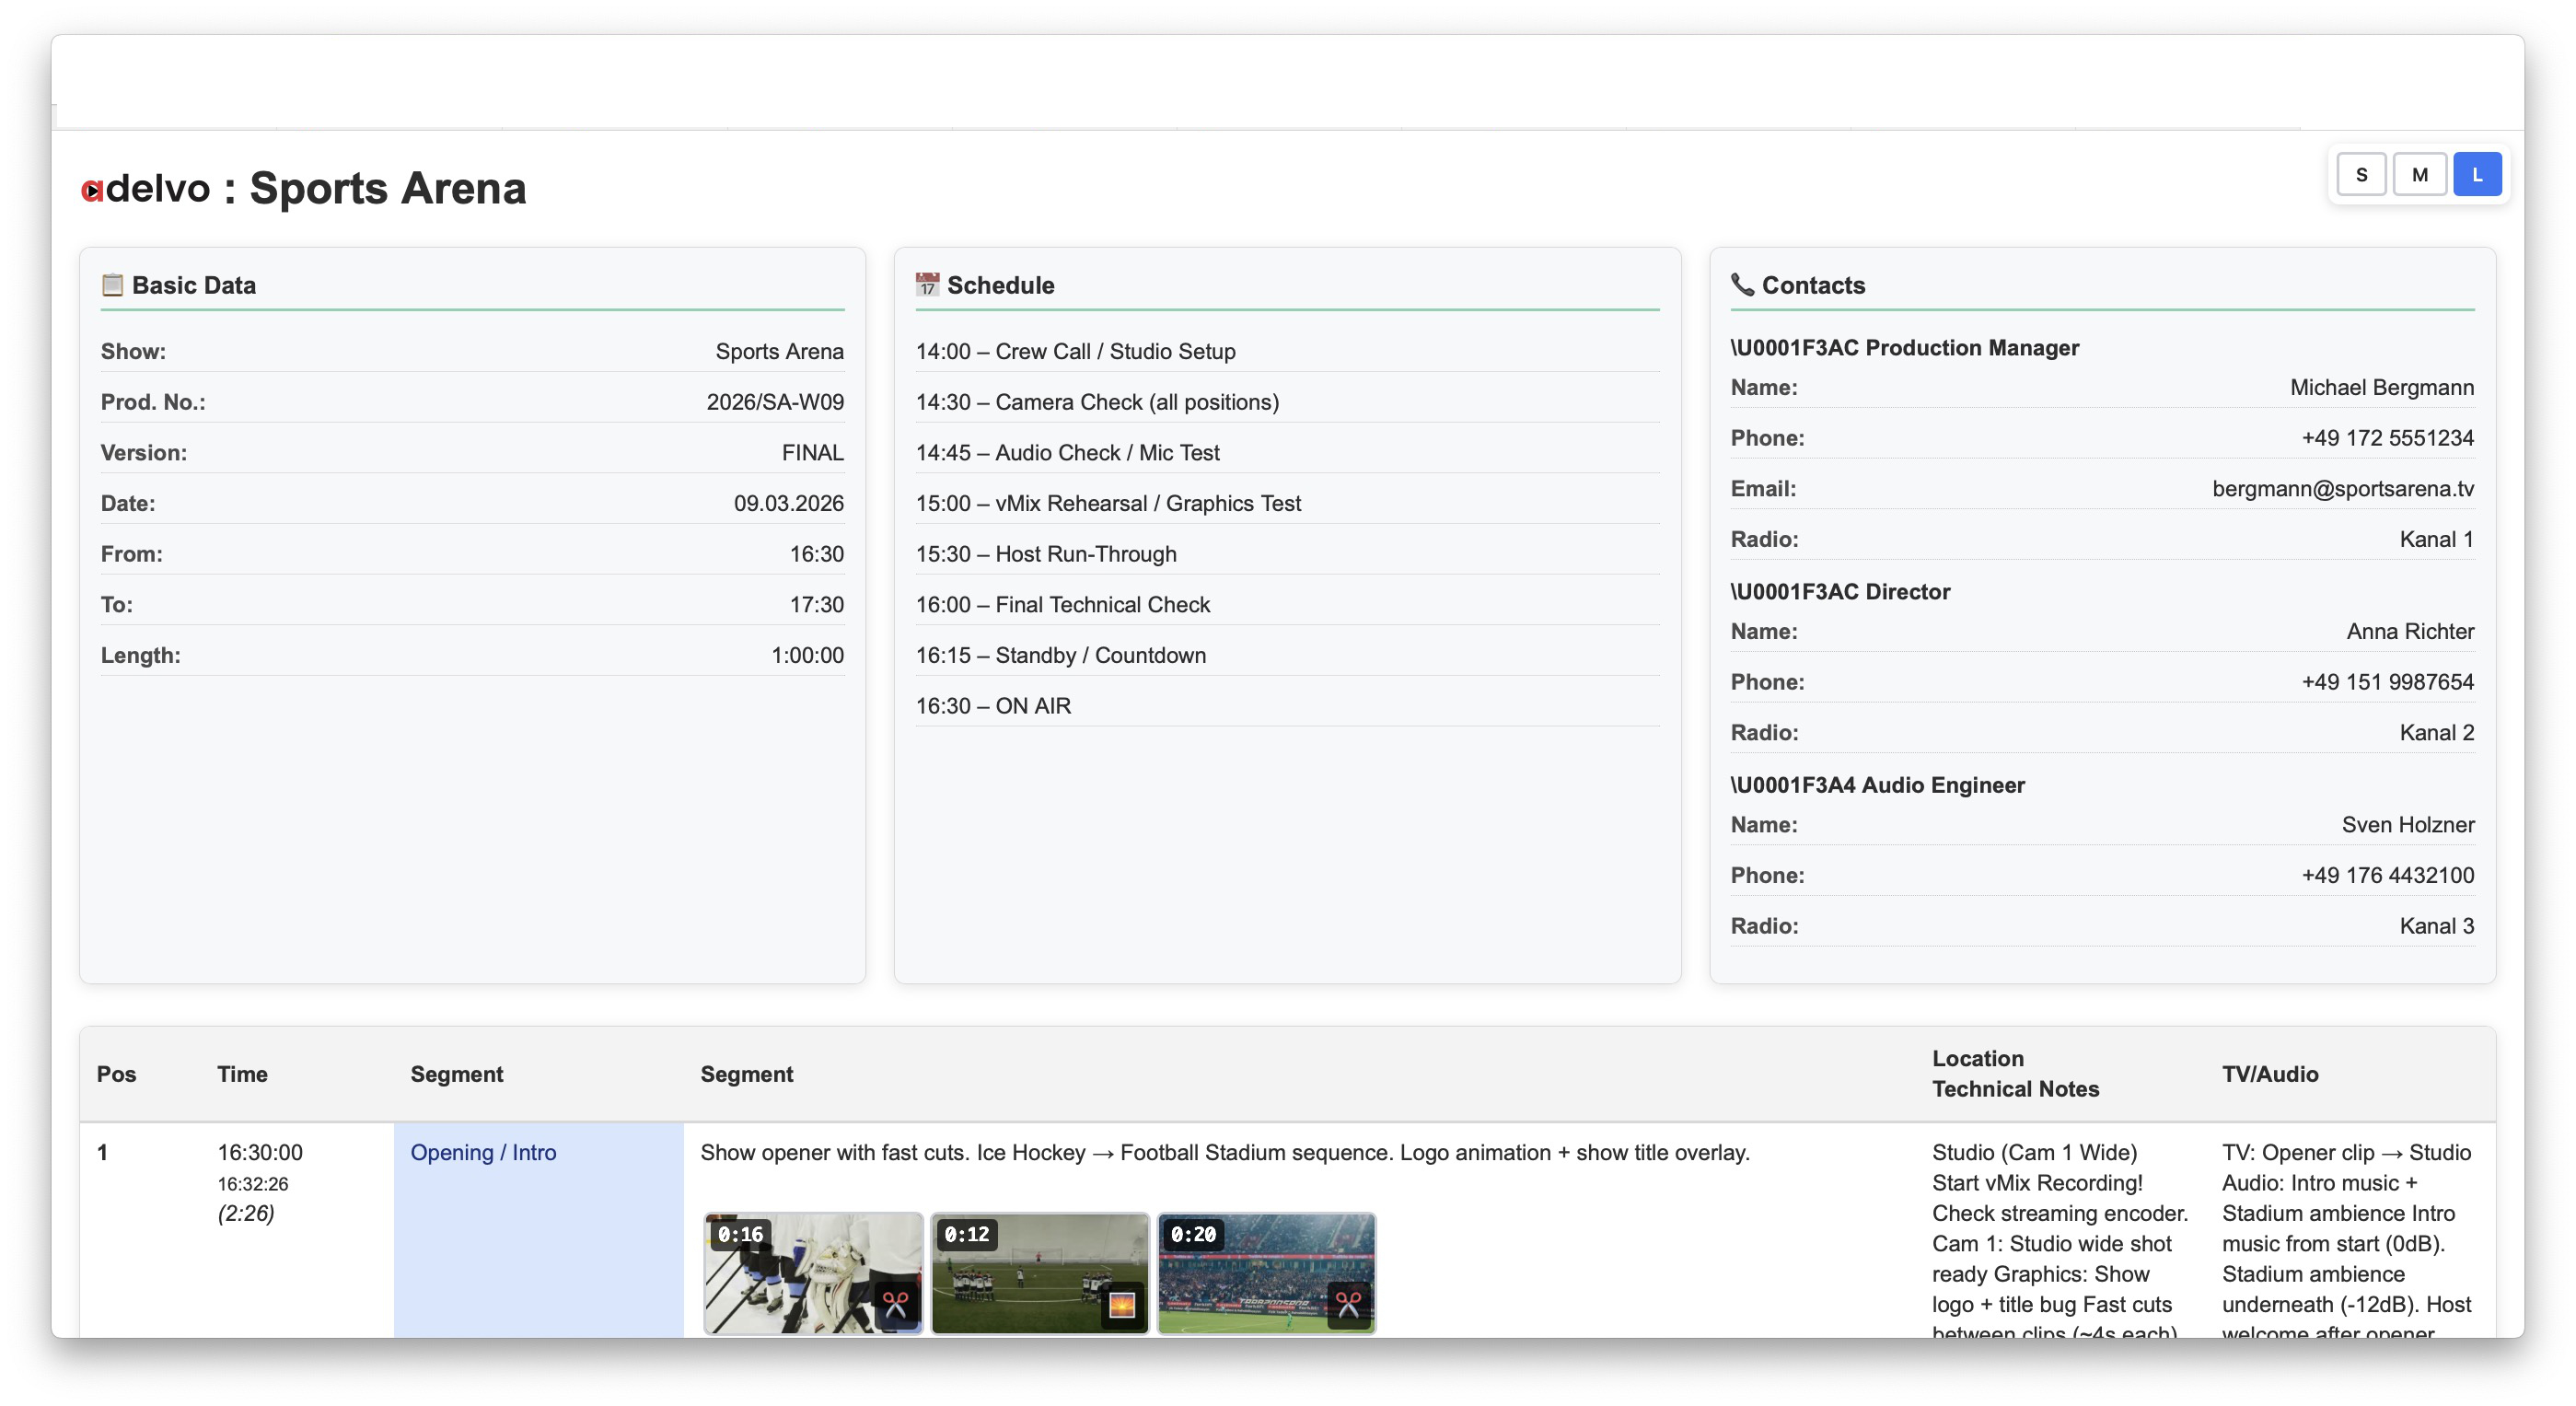Open the Opening / Intro segment link
The width and height of the screenshot is (2576, 1406).
483,1152
